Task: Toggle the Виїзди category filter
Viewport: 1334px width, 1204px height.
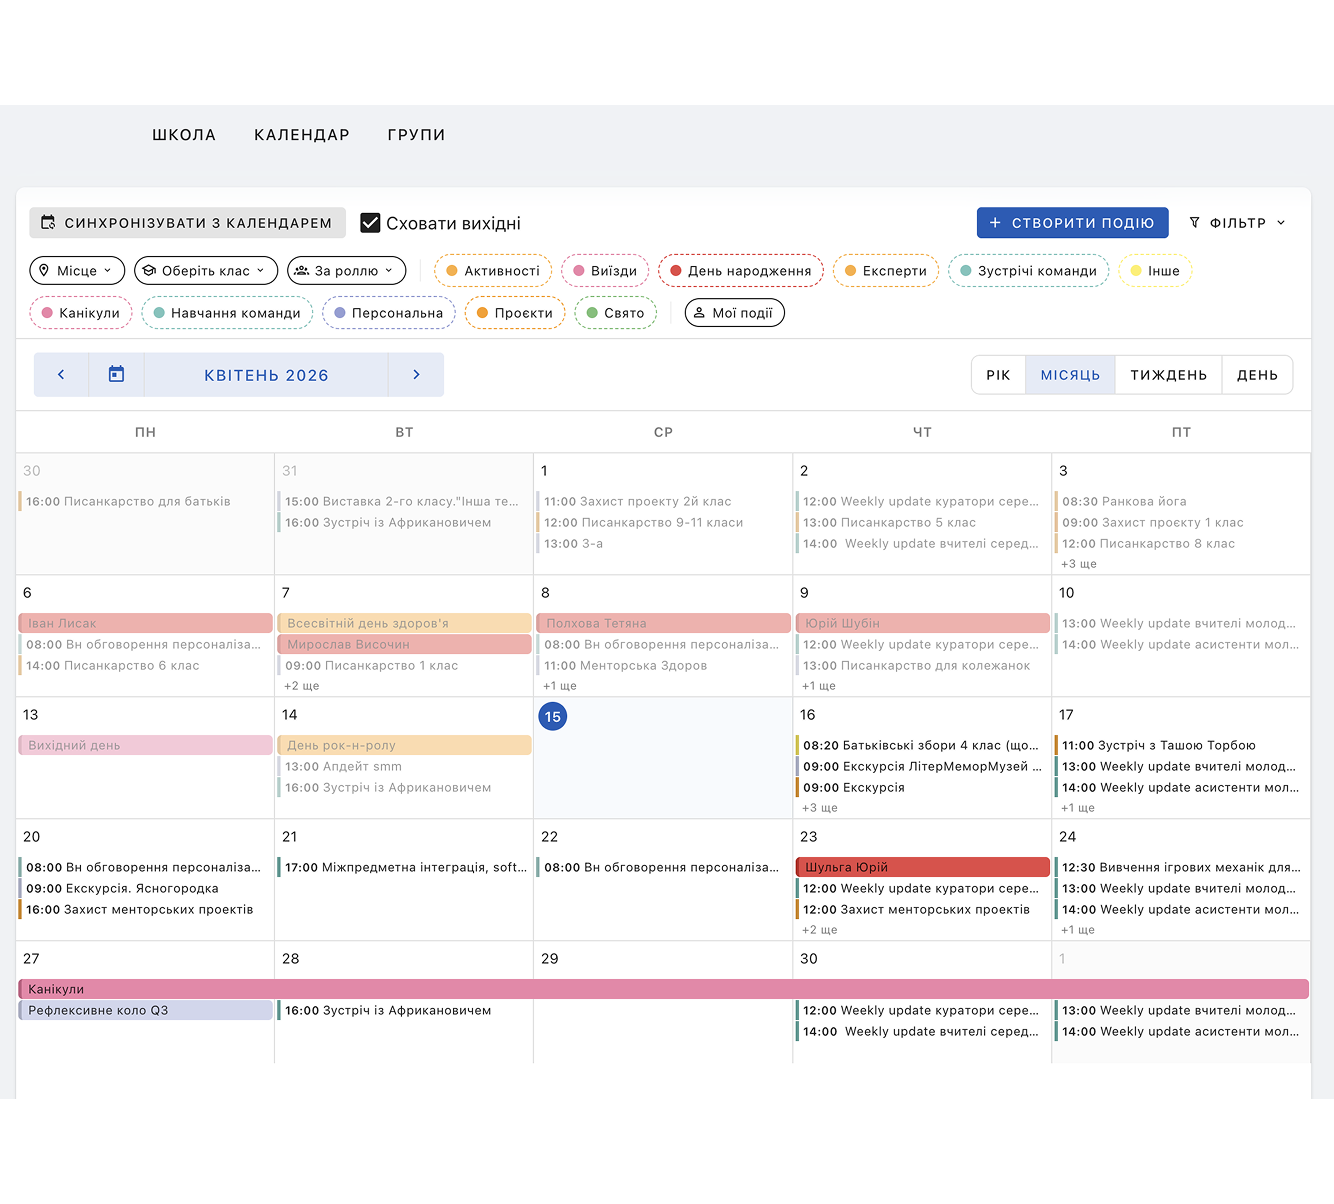Action: [605, 271]
